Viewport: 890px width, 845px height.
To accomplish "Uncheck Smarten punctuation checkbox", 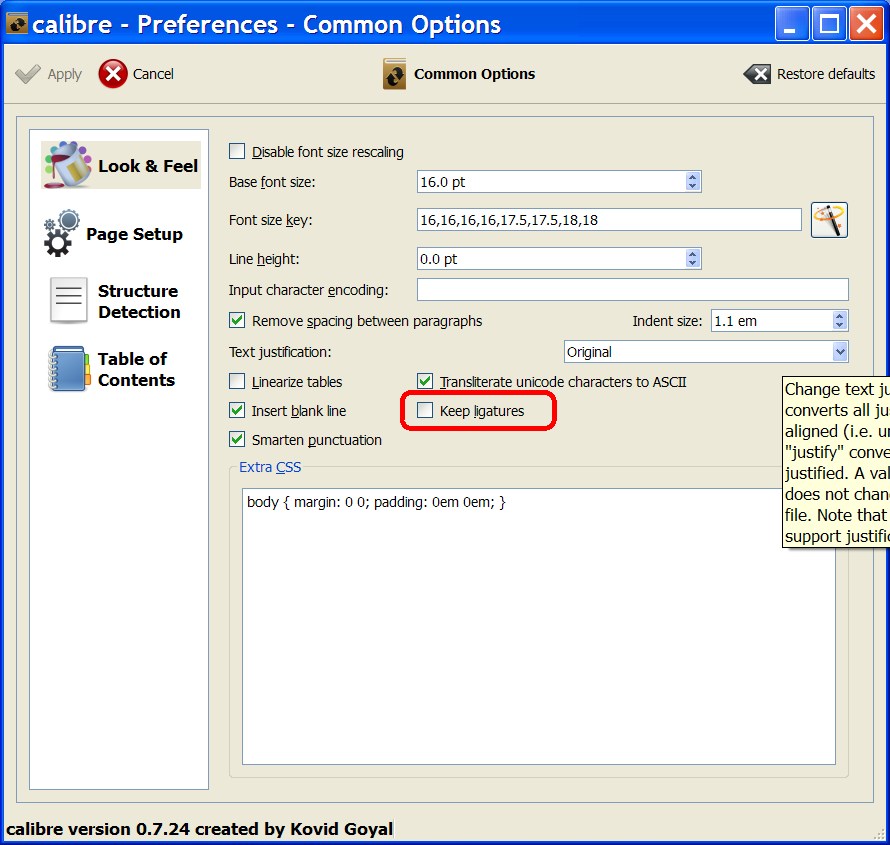I will [x=237, y=439].
